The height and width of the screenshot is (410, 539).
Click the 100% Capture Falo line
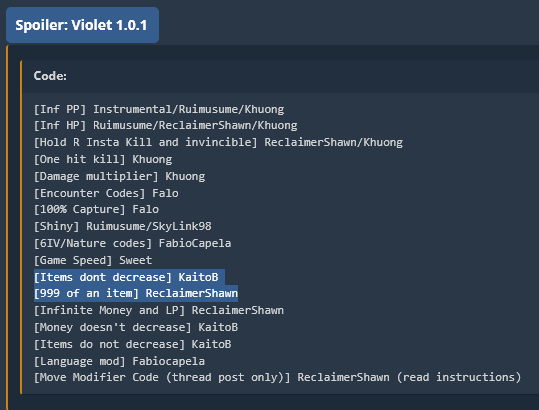pyautogui.click(x=96, y=209)
